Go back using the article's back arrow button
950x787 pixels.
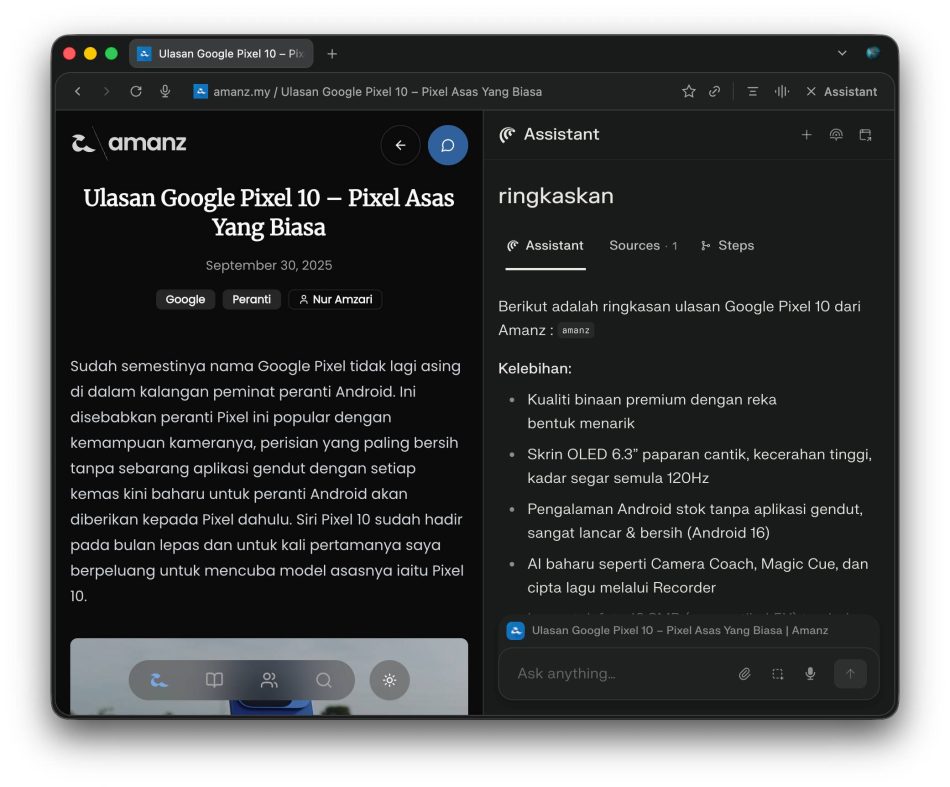point(400,145)
